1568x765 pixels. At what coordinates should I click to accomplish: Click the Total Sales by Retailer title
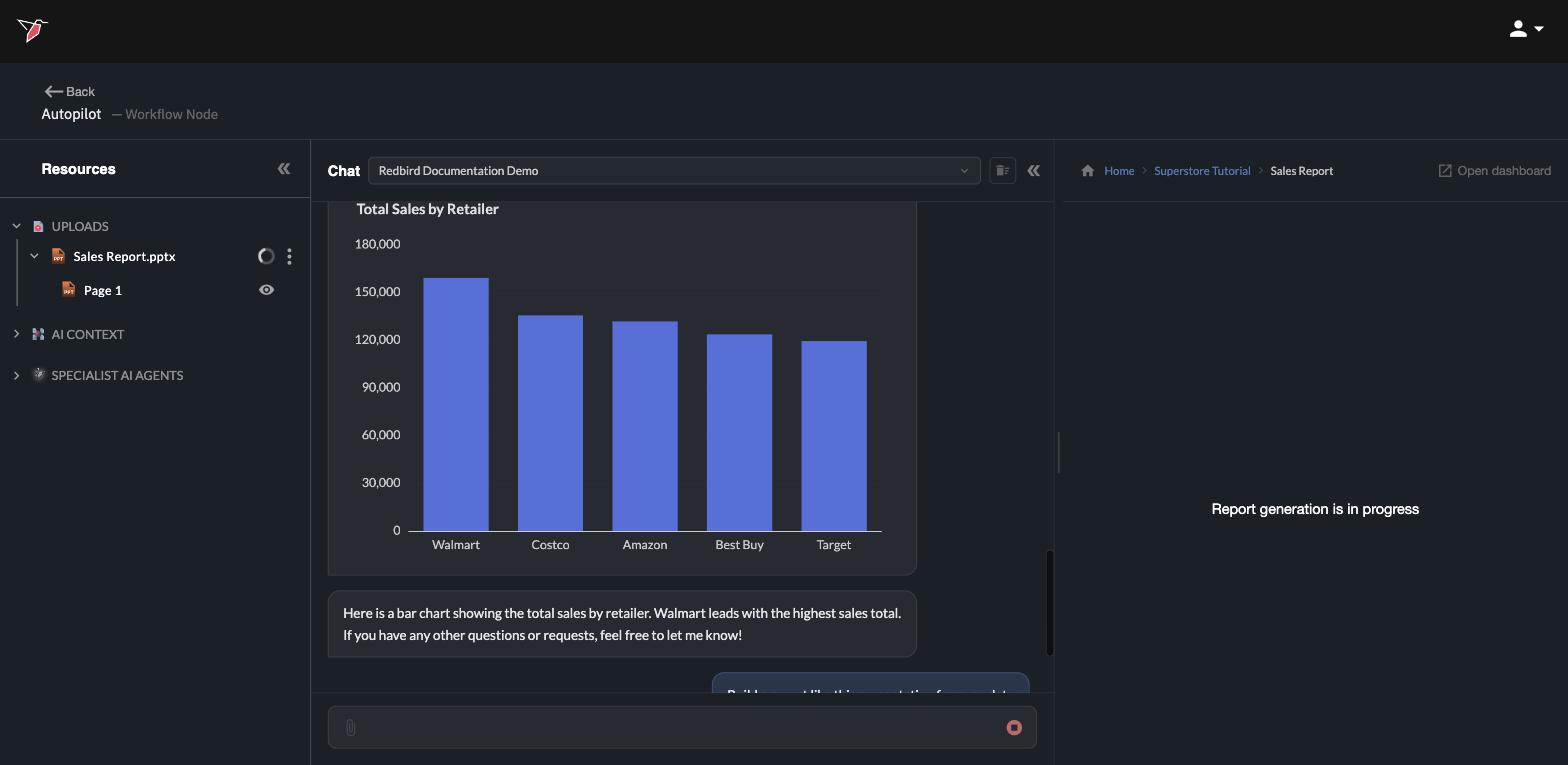427,209
